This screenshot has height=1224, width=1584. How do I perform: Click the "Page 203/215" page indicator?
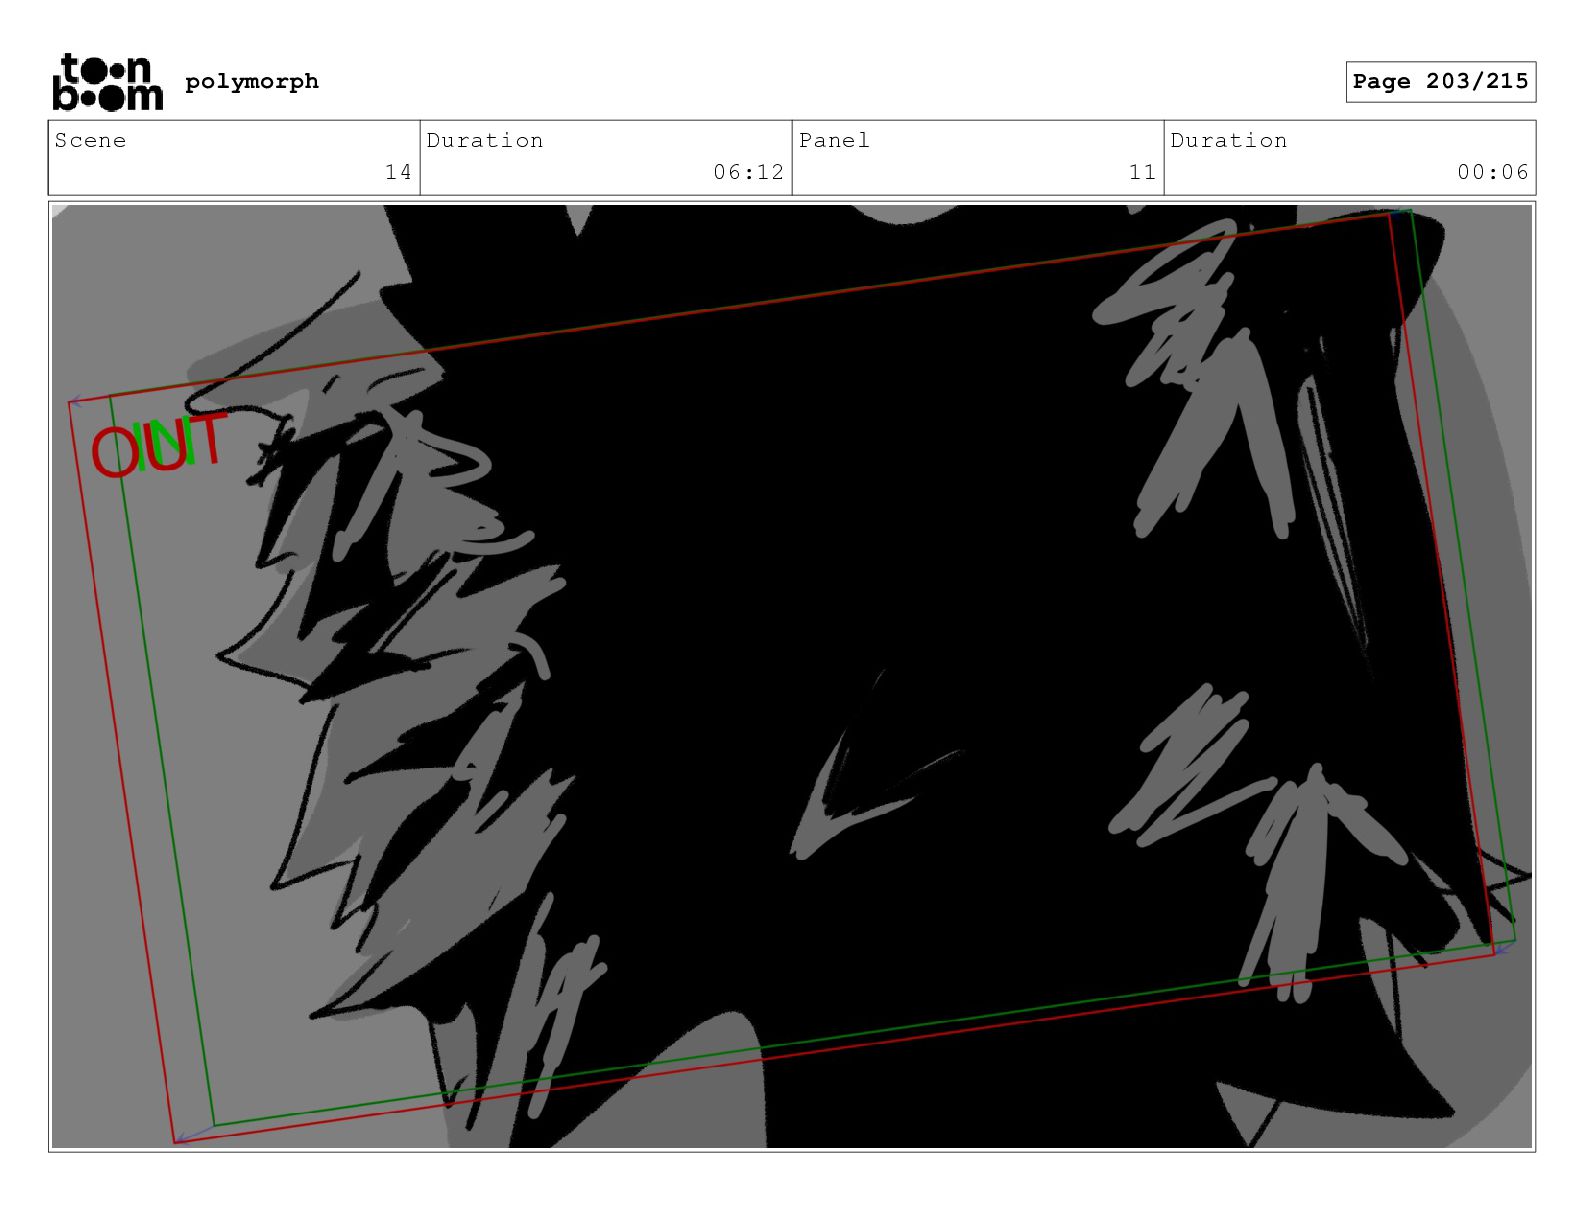1440,81
